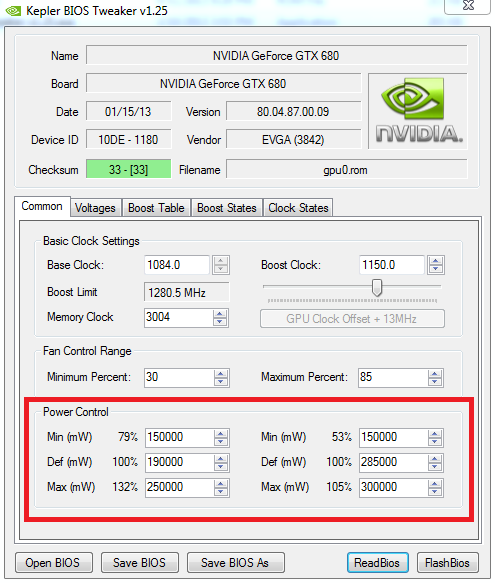Lower fan Maximum Percent with down arrow
This screenshot has width=495, height=583.
pyautogui.click(x=435, y=382)
